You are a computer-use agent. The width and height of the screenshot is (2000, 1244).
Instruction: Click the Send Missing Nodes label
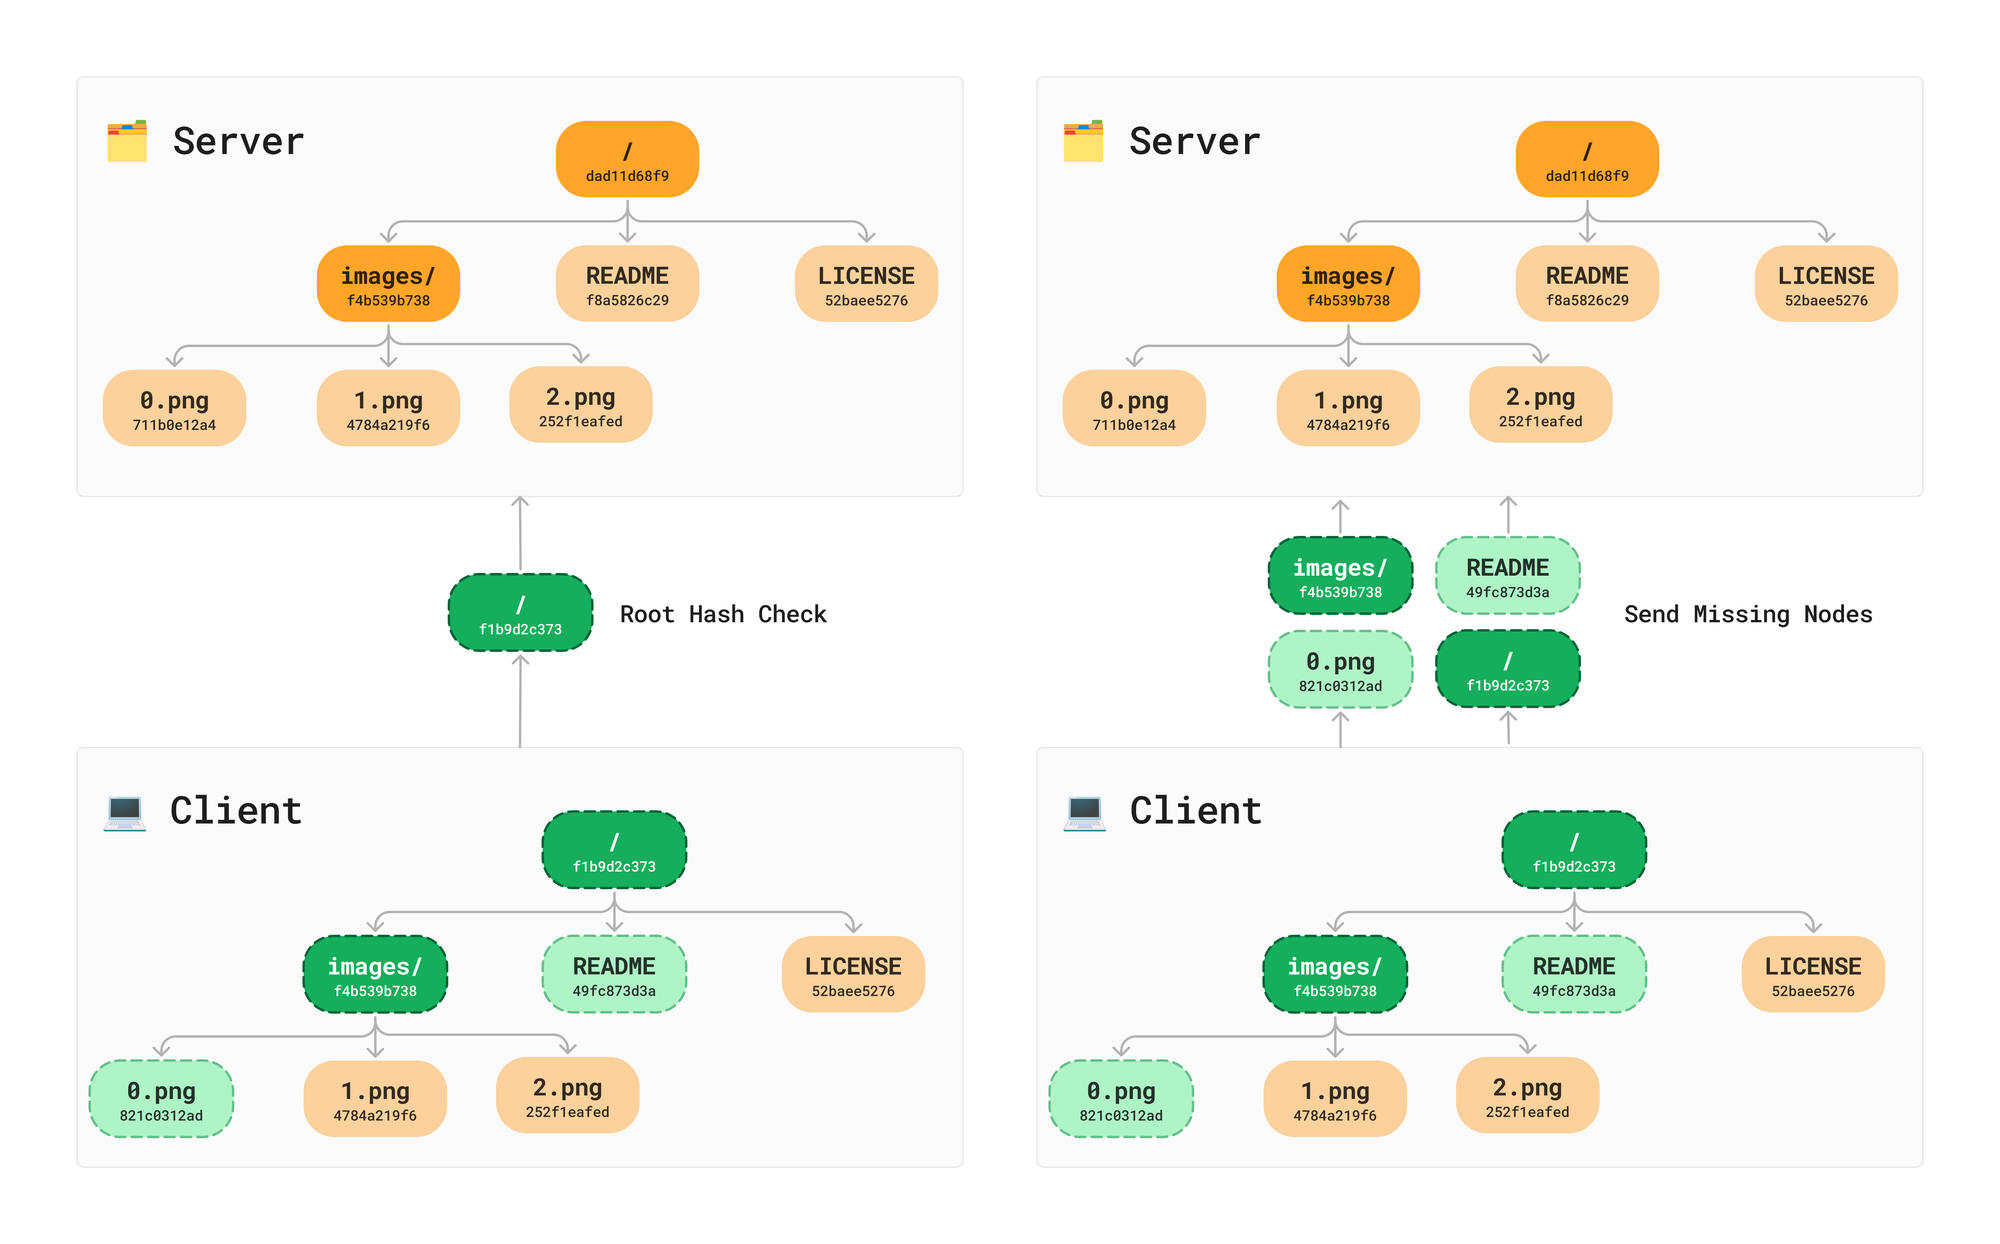tap(1747, 614)
